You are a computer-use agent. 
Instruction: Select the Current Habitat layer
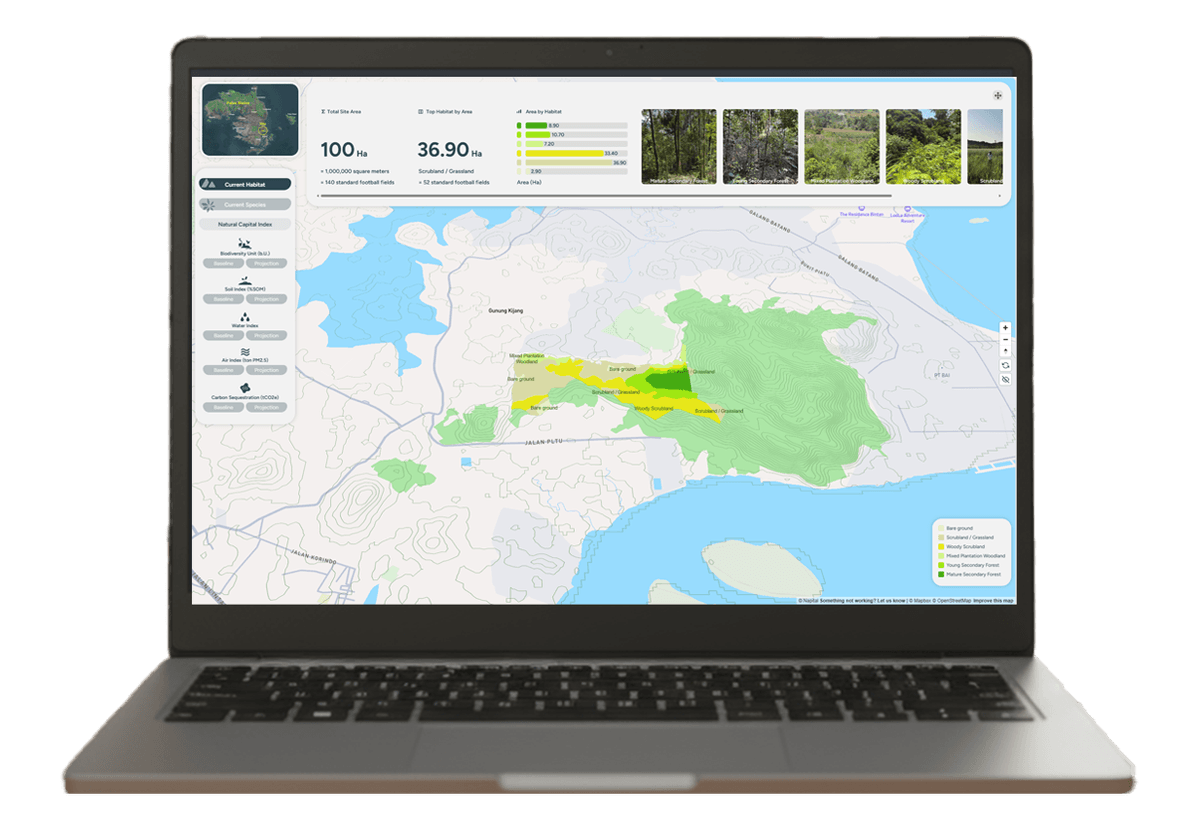[245, 184]
